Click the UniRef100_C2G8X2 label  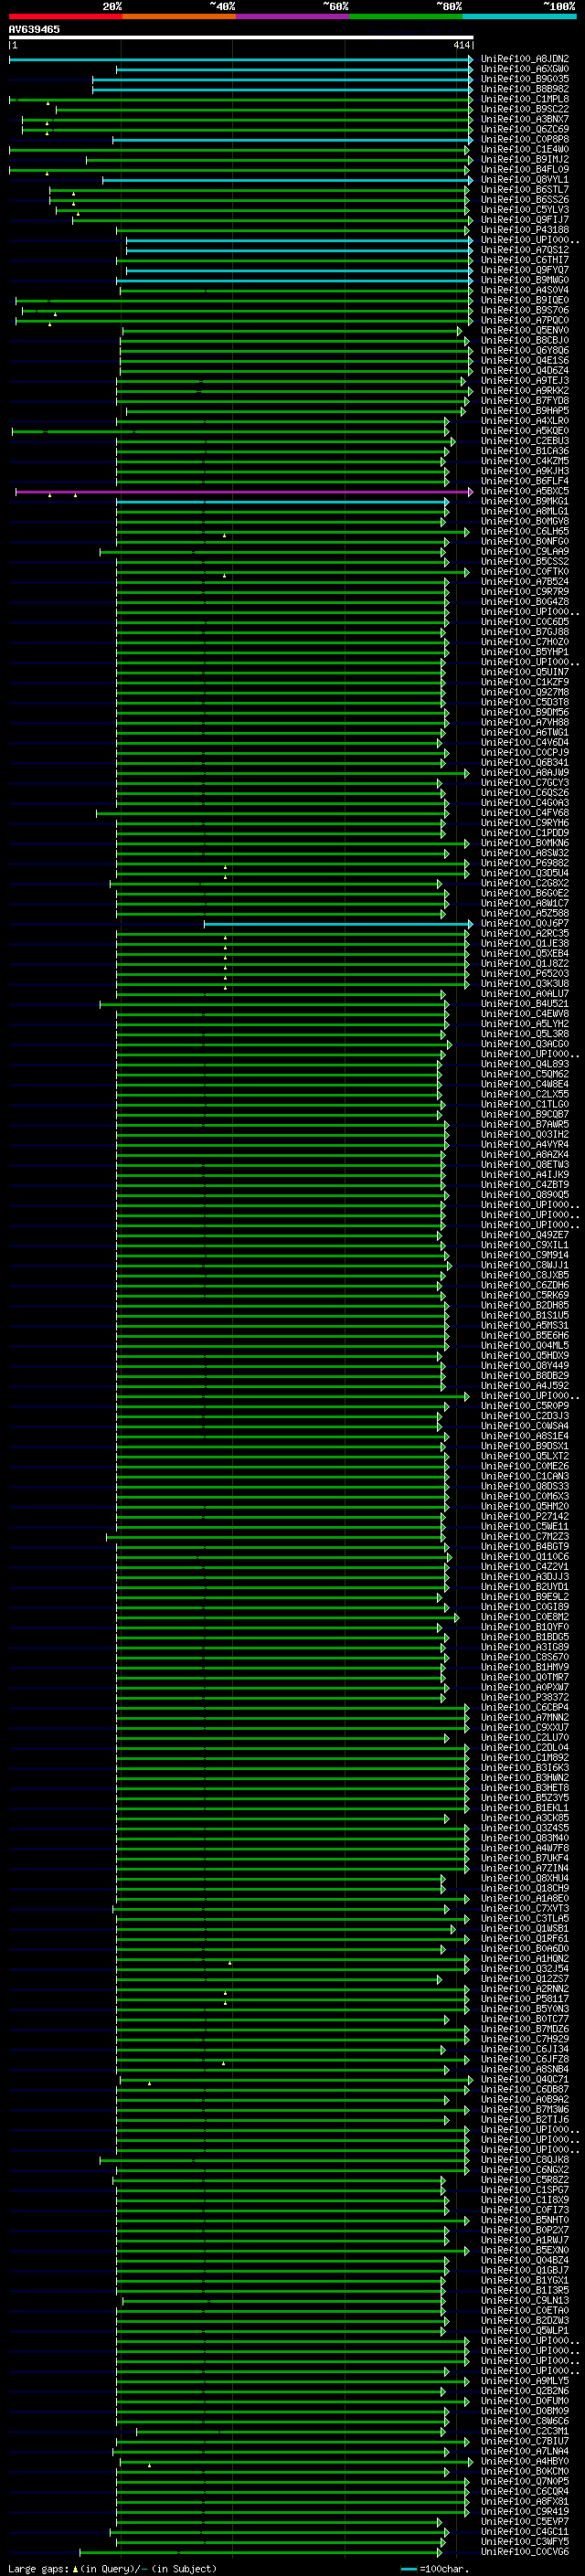point(525,883)
